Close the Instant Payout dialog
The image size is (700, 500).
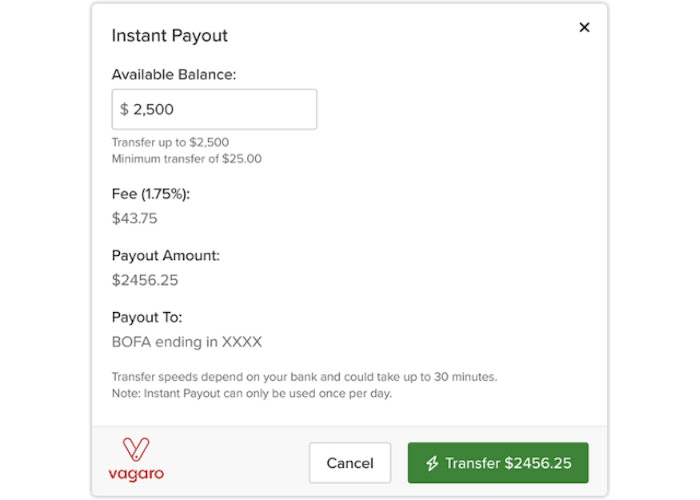pos(585,28)
